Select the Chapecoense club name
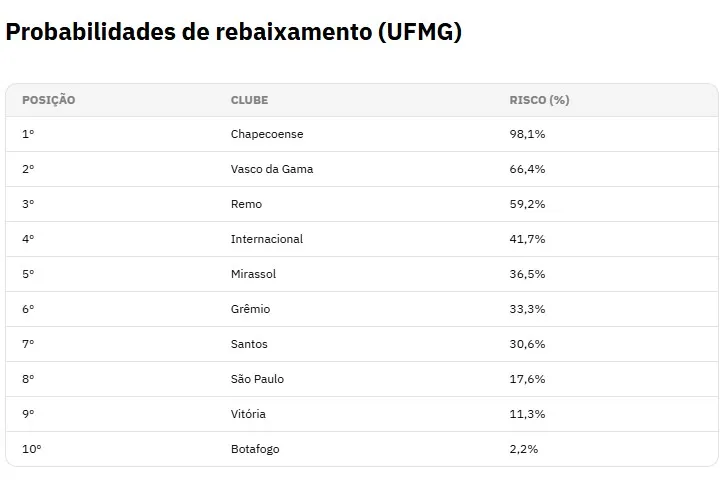Screen dimensions: 723x480 267,134
